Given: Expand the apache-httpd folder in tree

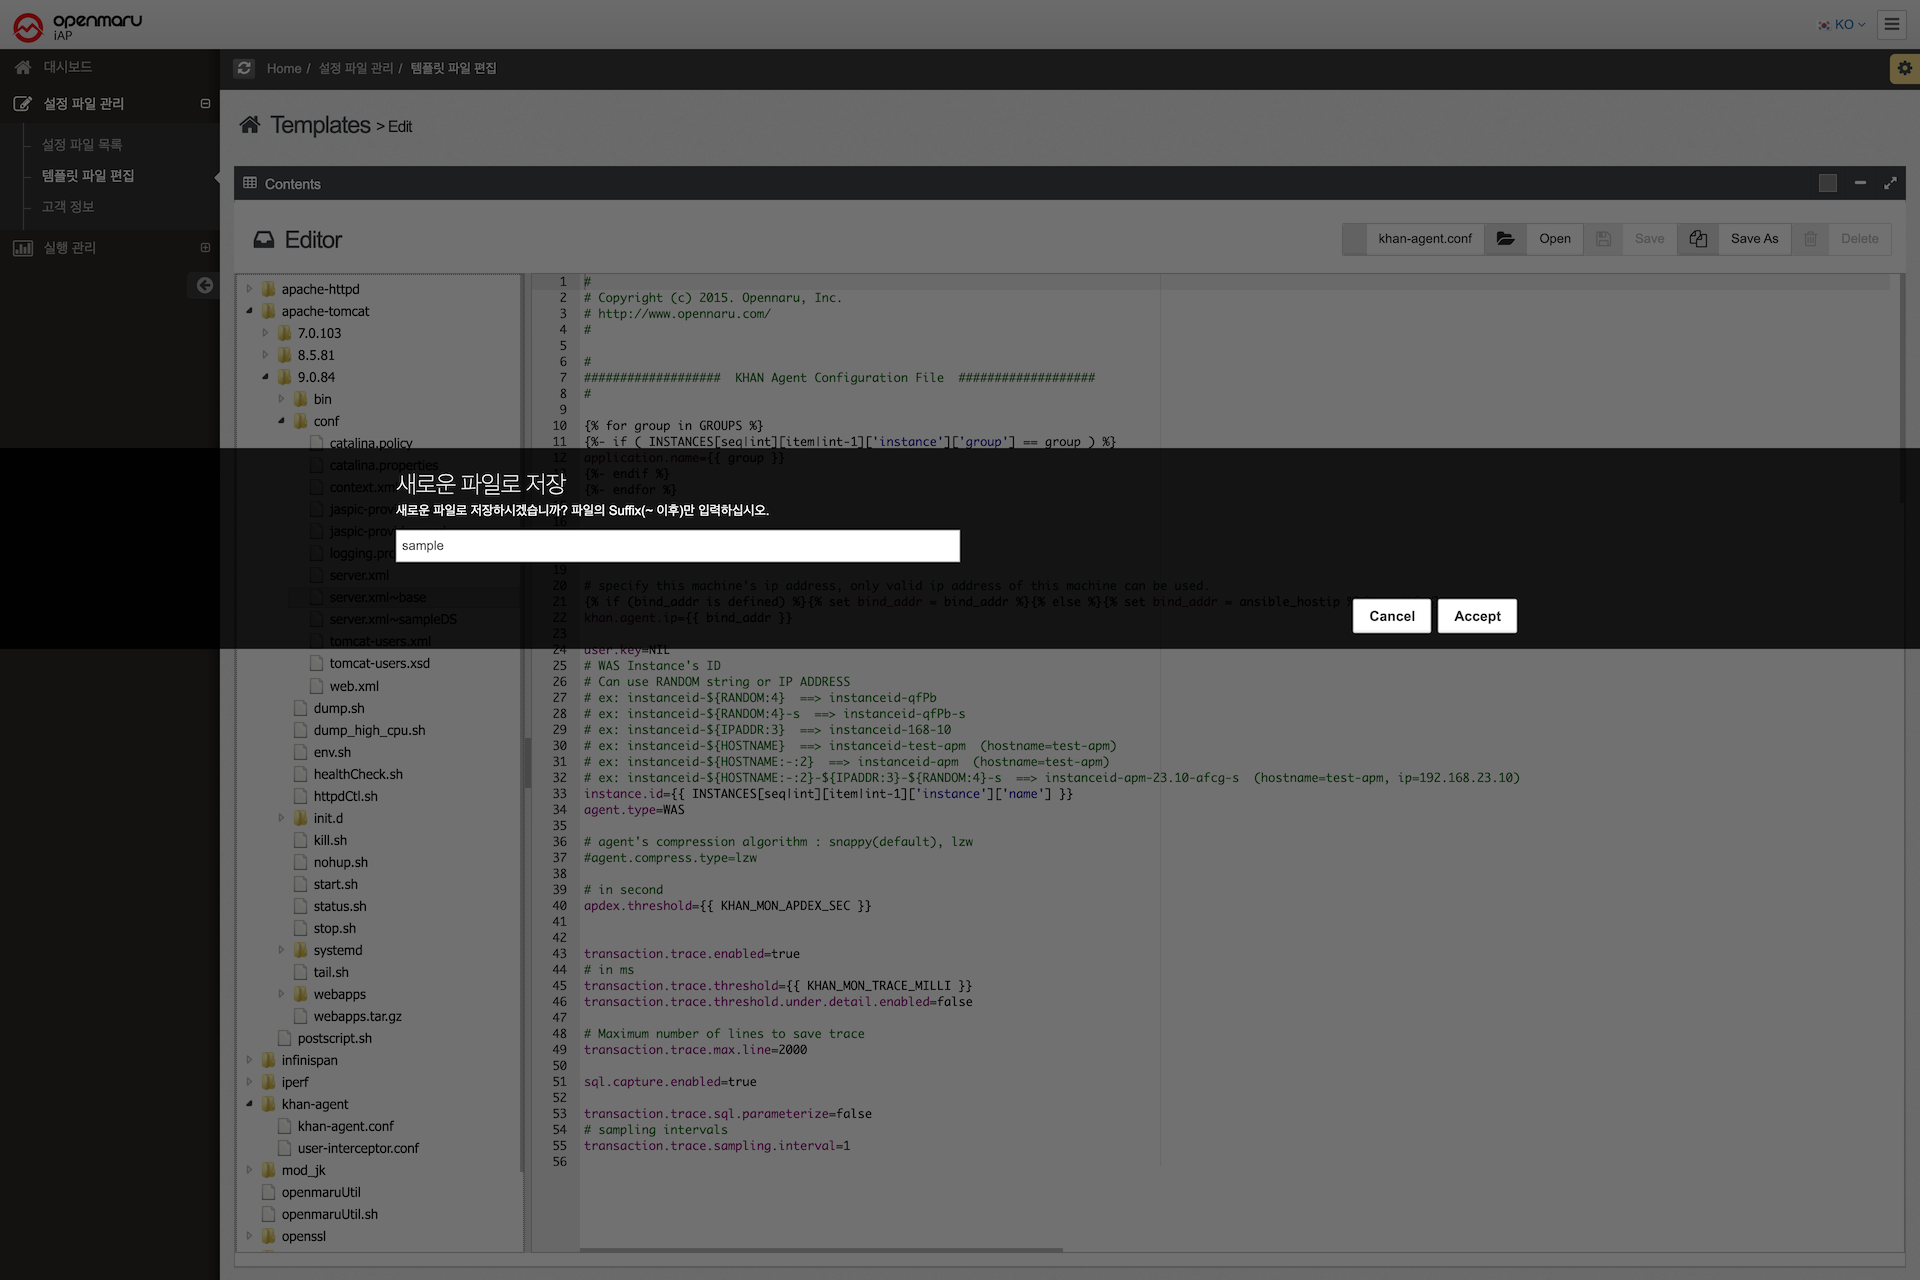Looking at the screenshot, I should click(x=250, y=289).
